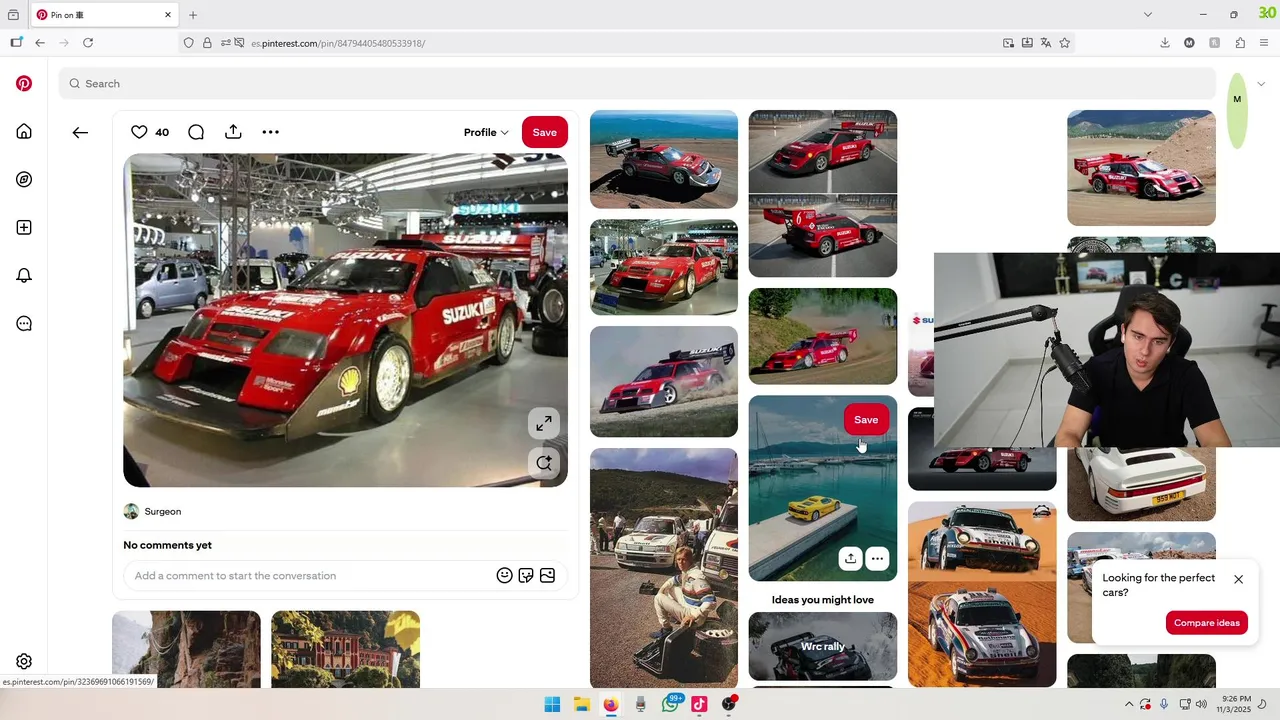
Task: Click the browser address bar URL
Action: point(338,43)
